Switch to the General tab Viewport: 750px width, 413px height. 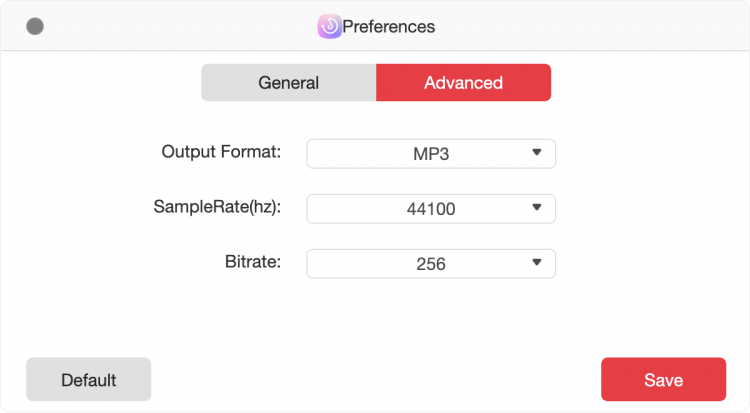(288, 82)
